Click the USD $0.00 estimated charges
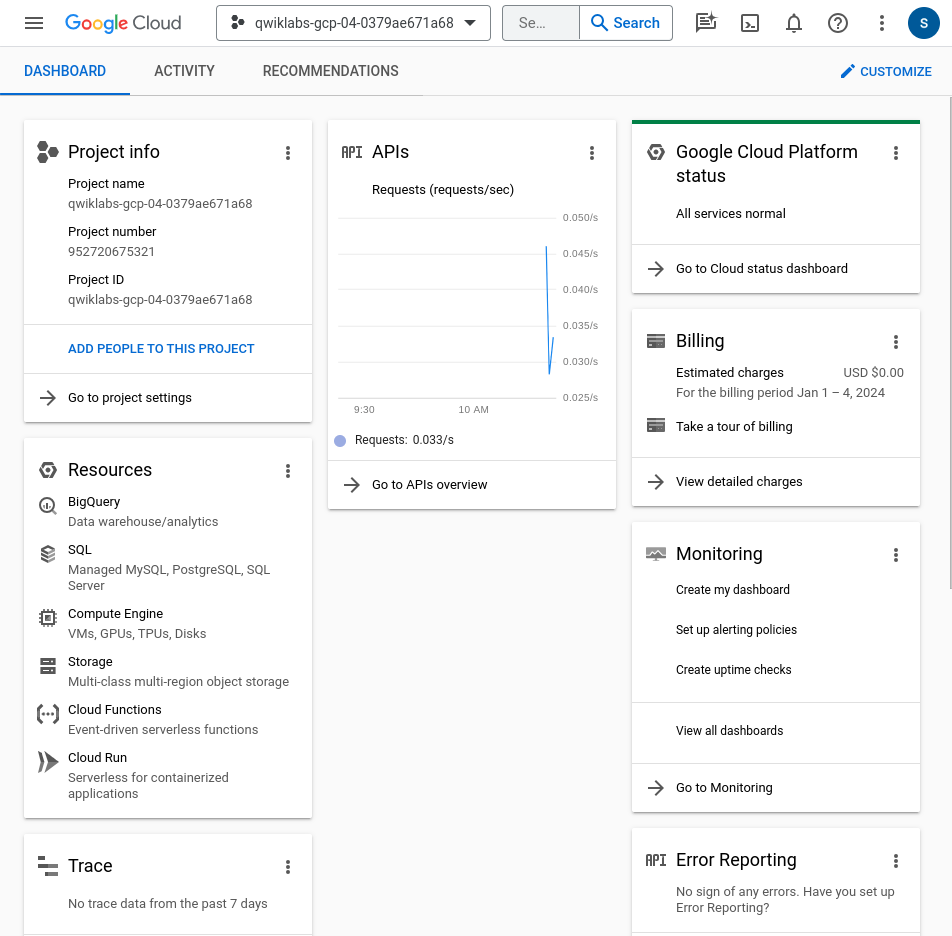Viewport: 952px width, 936px height. tap(873, 373)
